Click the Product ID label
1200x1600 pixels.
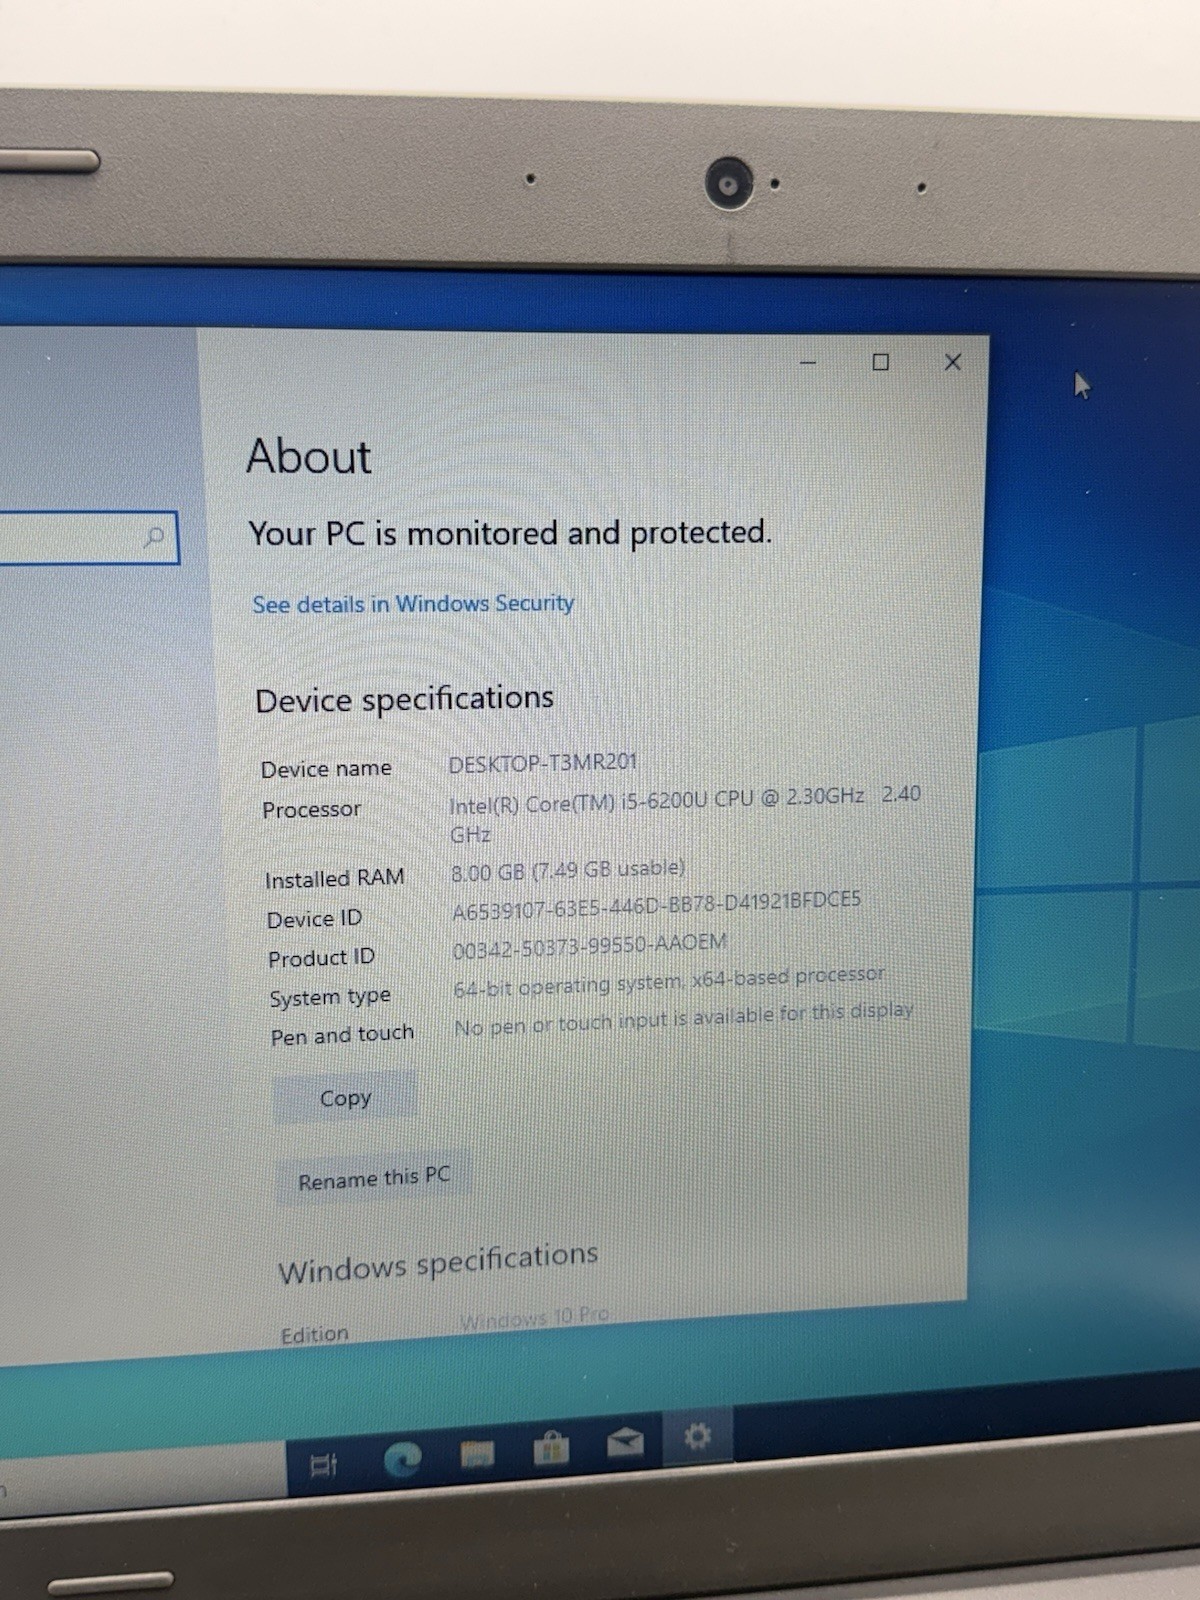[x=321, y=958]
